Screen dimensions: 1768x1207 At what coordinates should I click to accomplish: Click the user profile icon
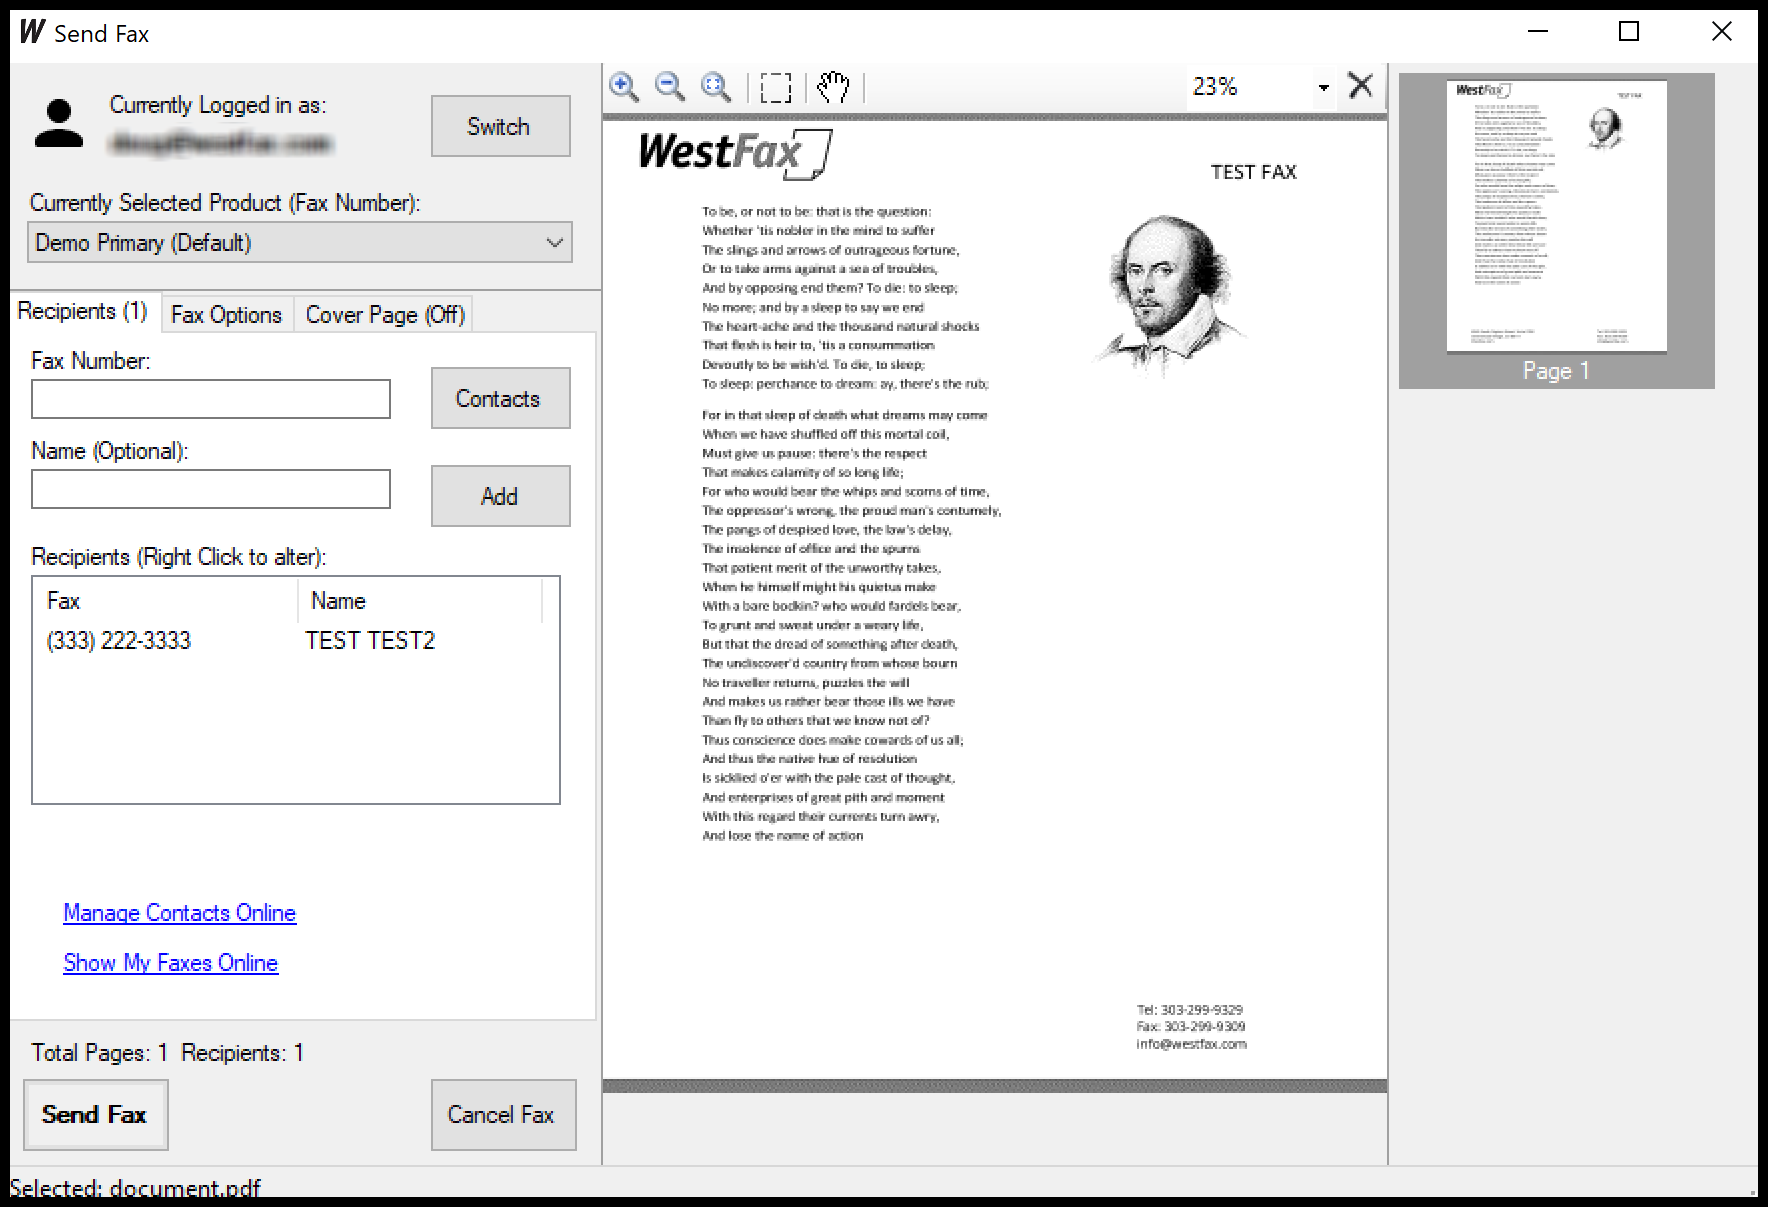pyautogui.click(x=58, y=124)
